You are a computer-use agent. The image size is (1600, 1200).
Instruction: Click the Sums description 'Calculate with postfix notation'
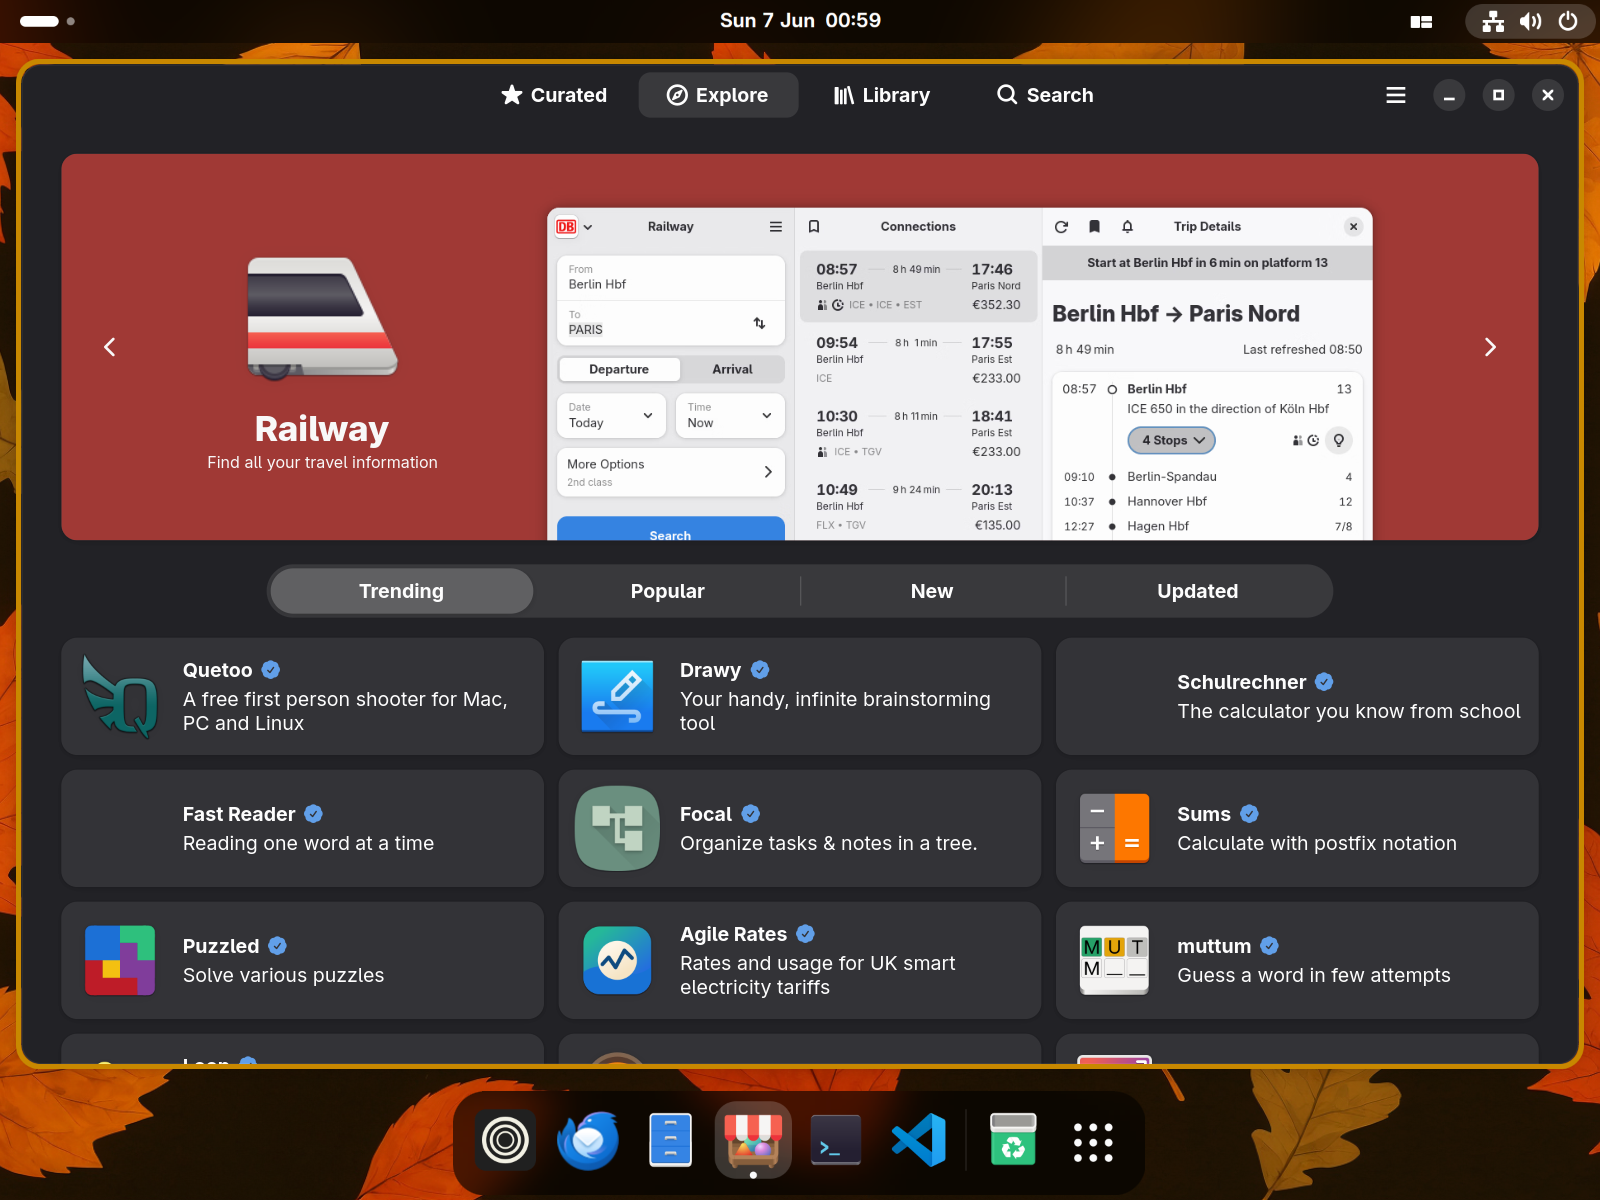click(1316, 843)
